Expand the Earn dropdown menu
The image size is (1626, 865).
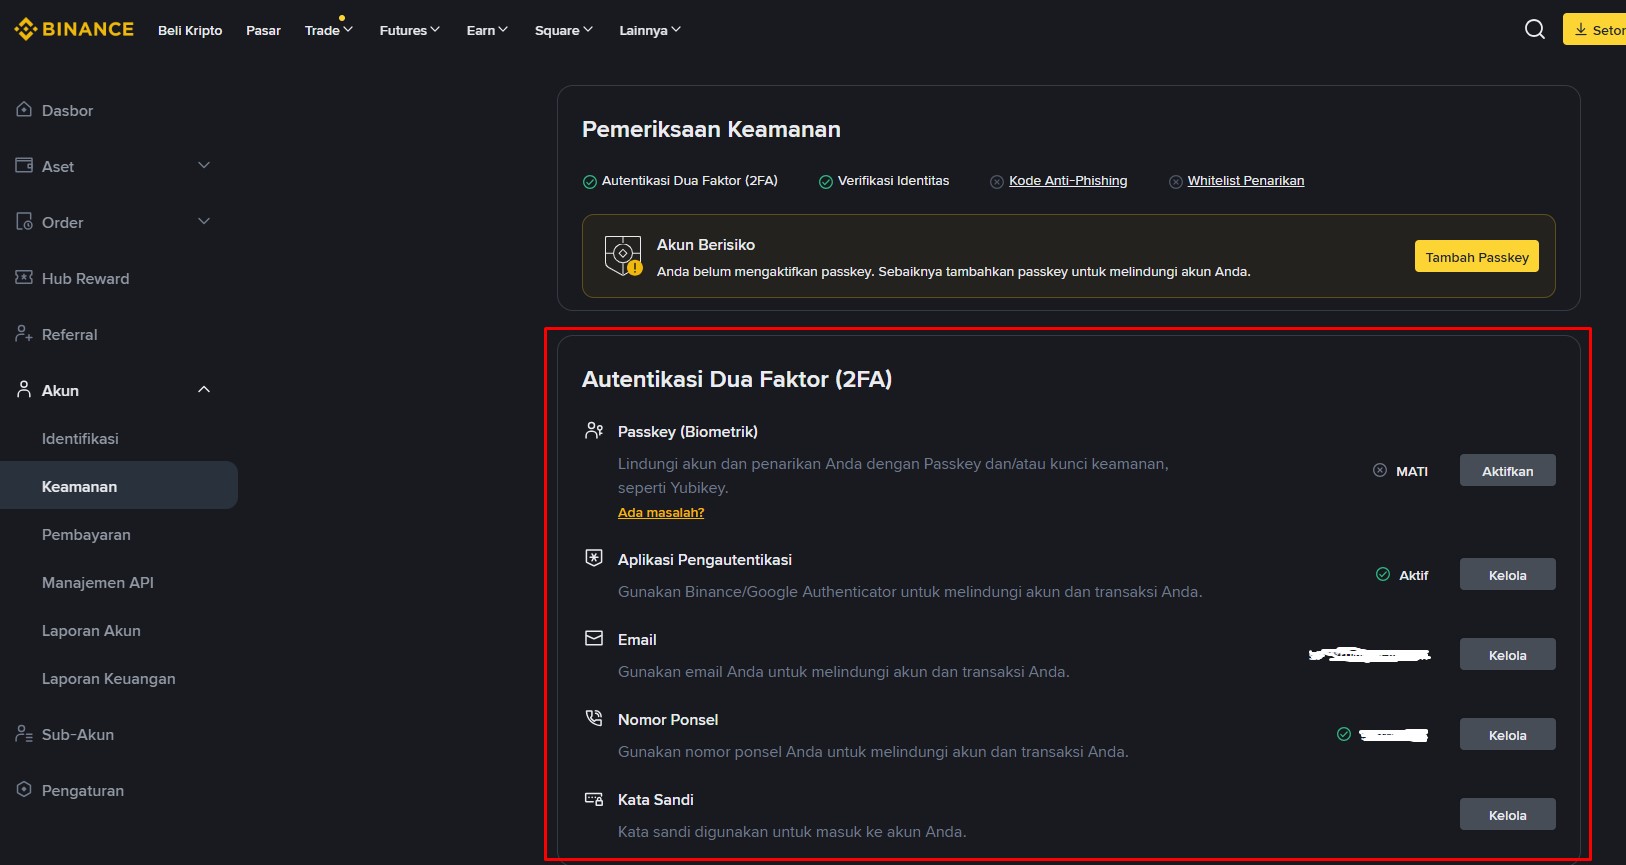(x=488, y=30)
